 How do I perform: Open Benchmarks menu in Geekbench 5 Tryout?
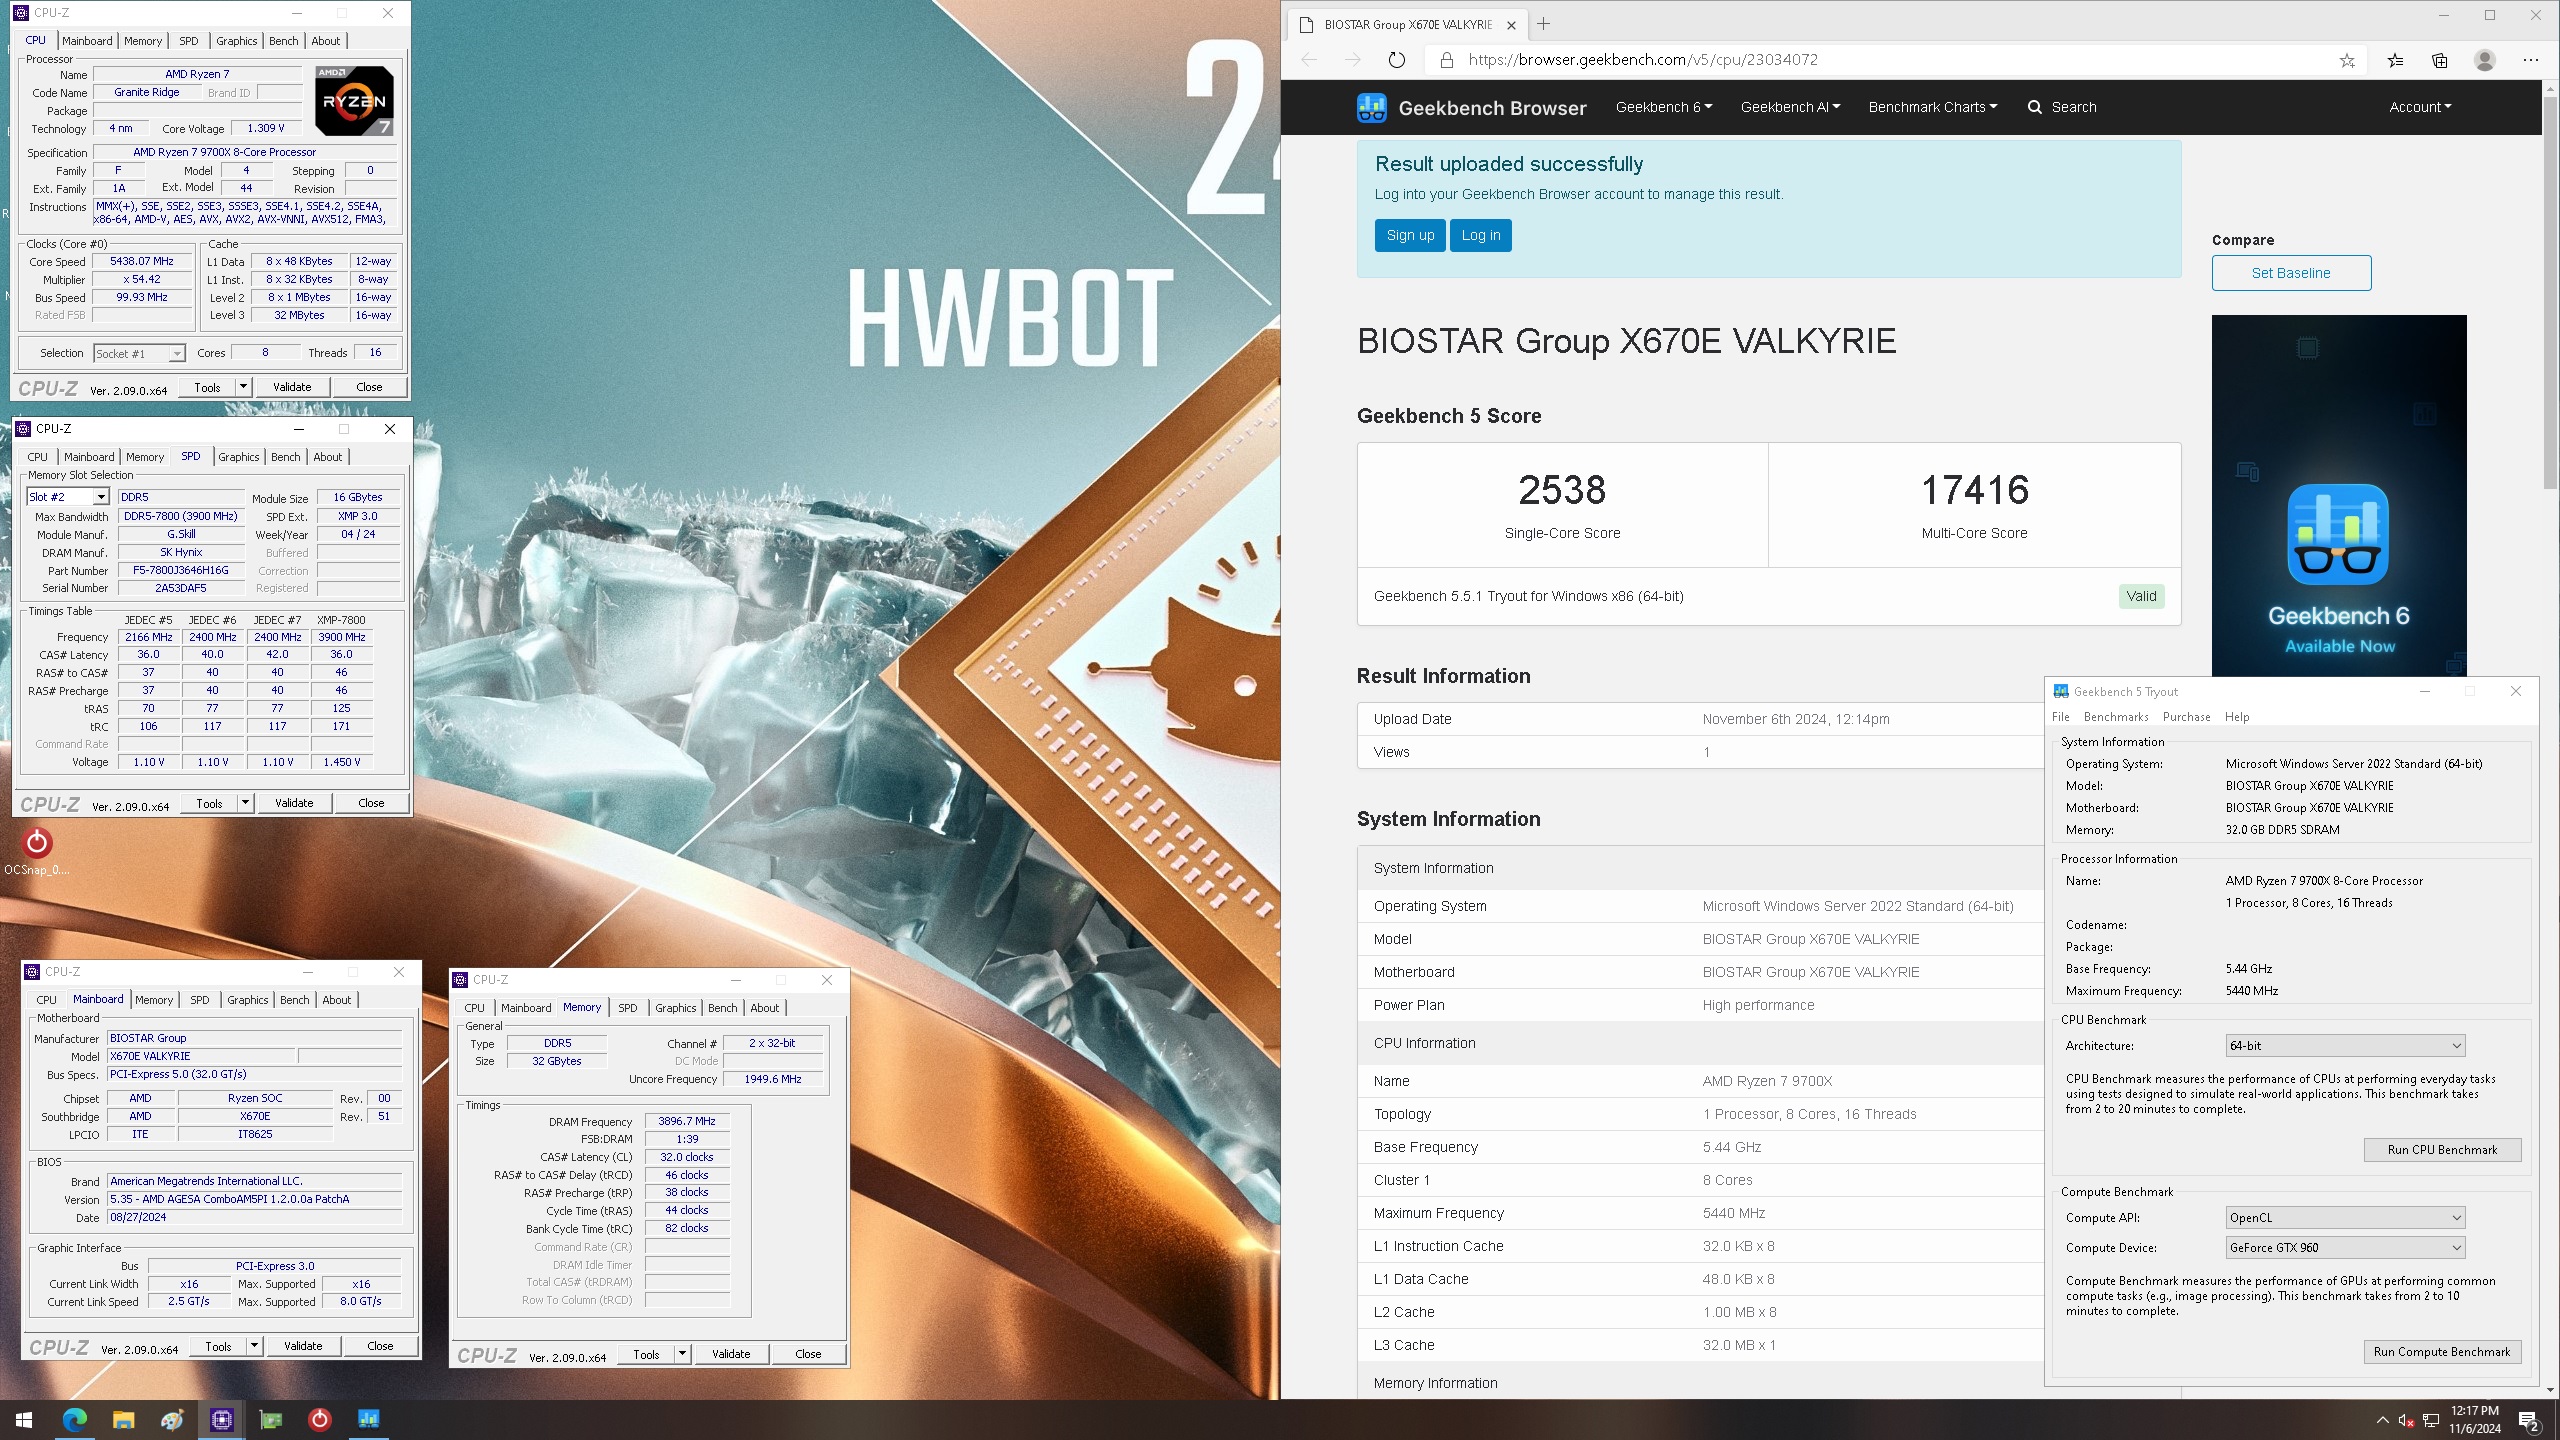[x=2116, y=717]
